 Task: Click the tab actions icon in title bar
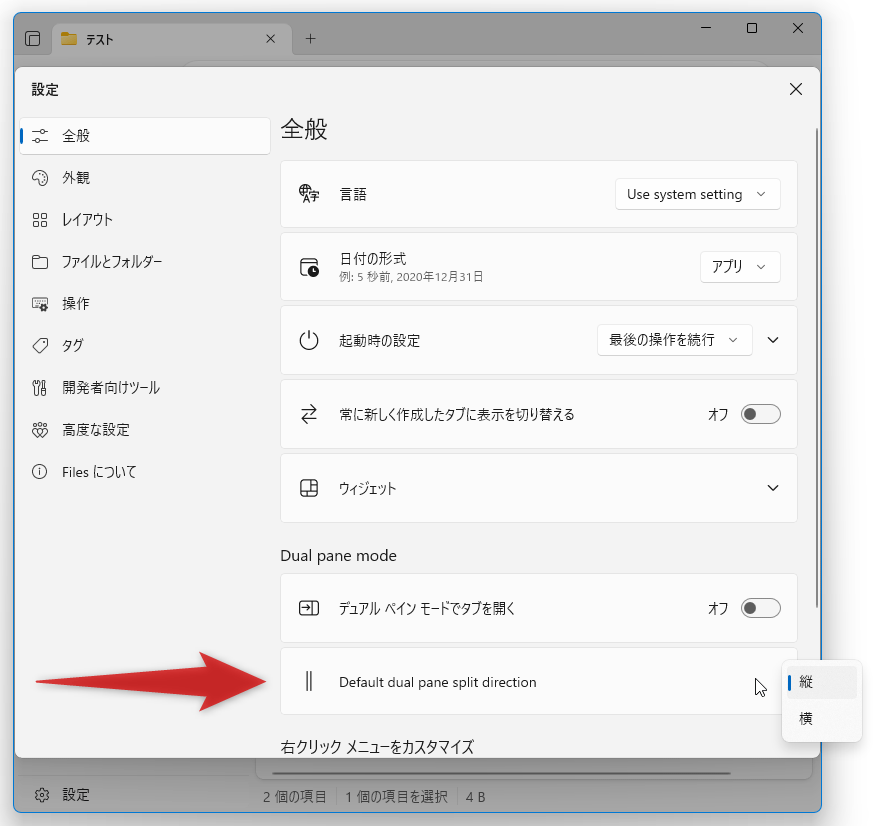(x=33, y=38)
